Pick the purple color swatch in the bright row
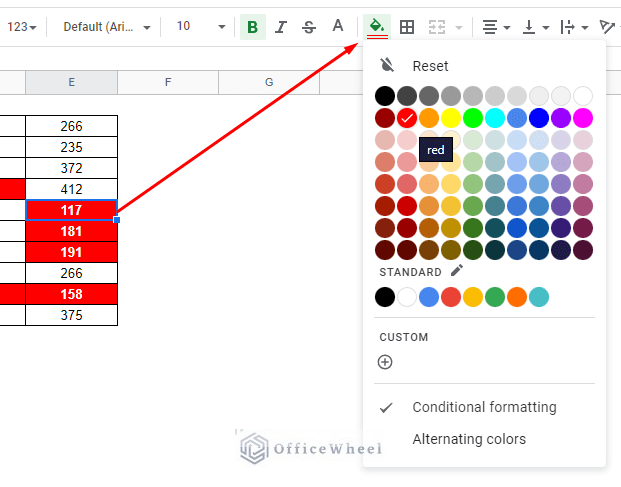This screenshot has width=621, height=487. [x=561, y=118]
